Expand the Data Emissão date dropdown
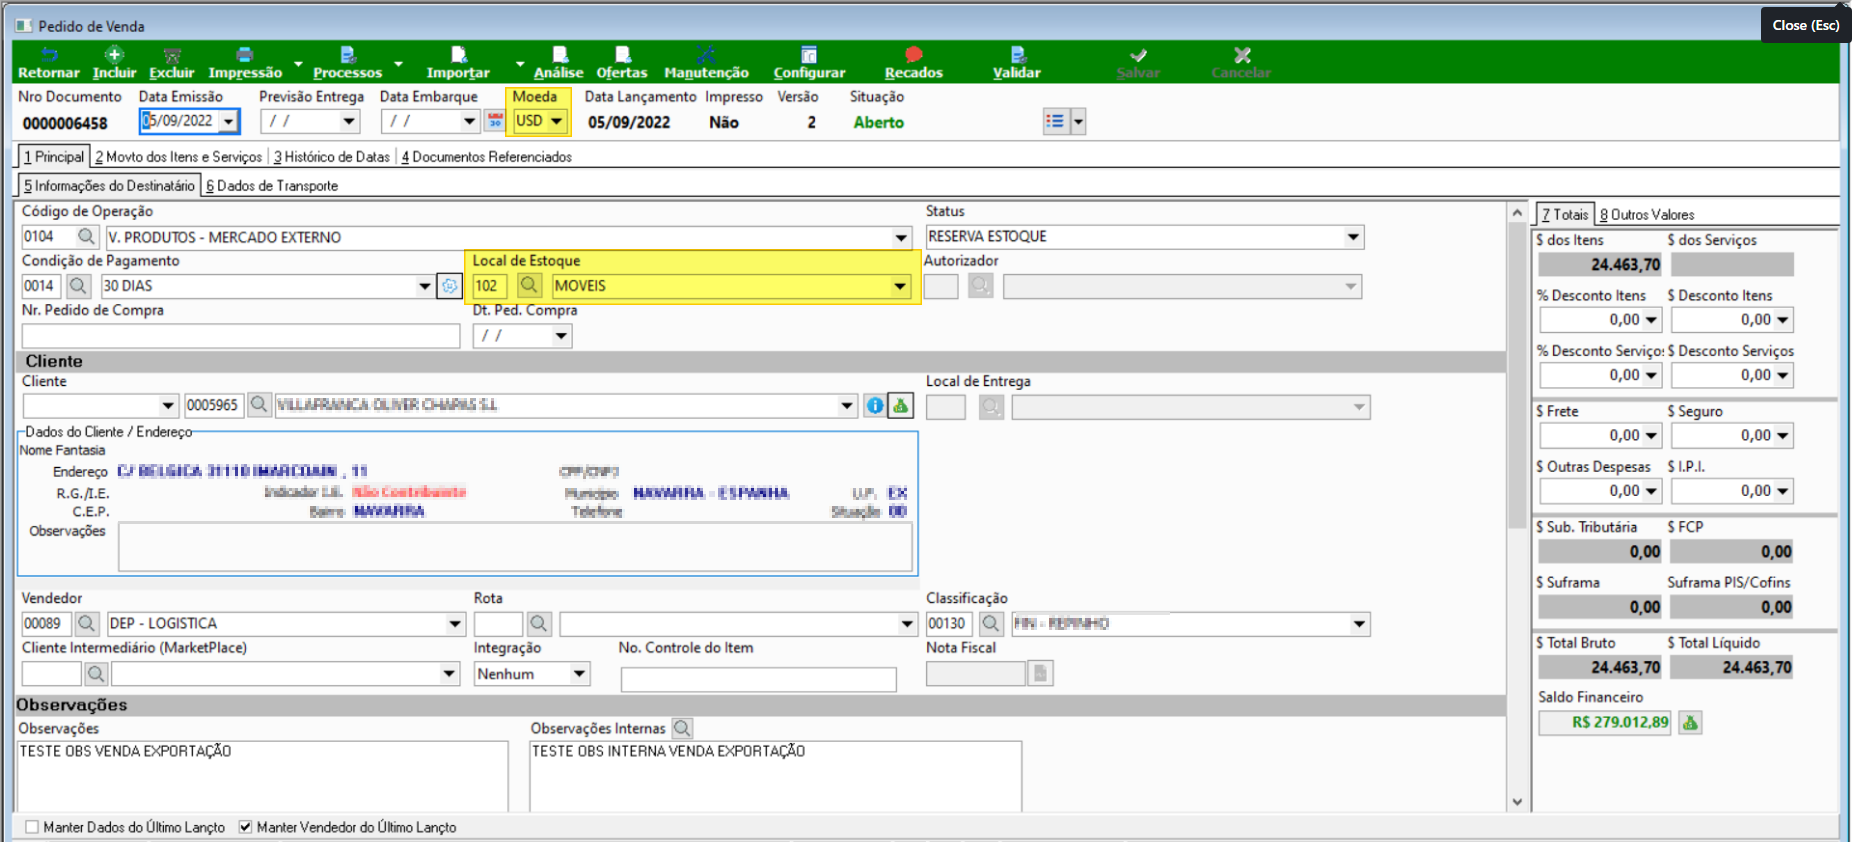1852x842 pixels. tap(229, 121)
